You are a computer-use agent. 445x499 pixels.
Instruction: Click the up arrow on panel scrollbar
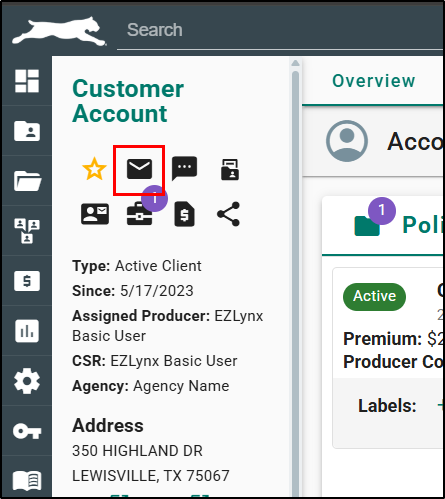tap(295, 63)
